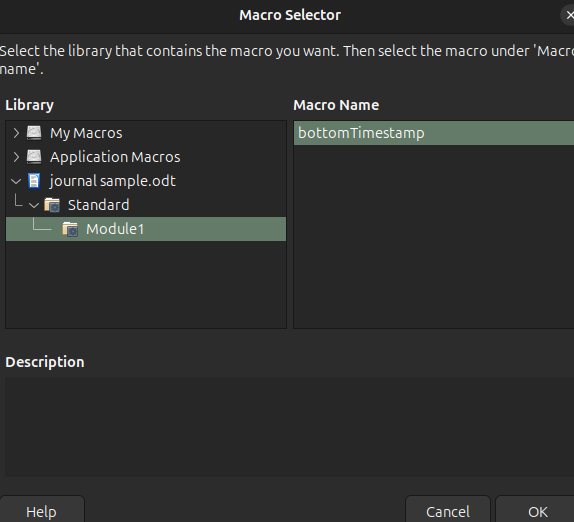Expand the Application Macros tree node

[x=16, y=157]
